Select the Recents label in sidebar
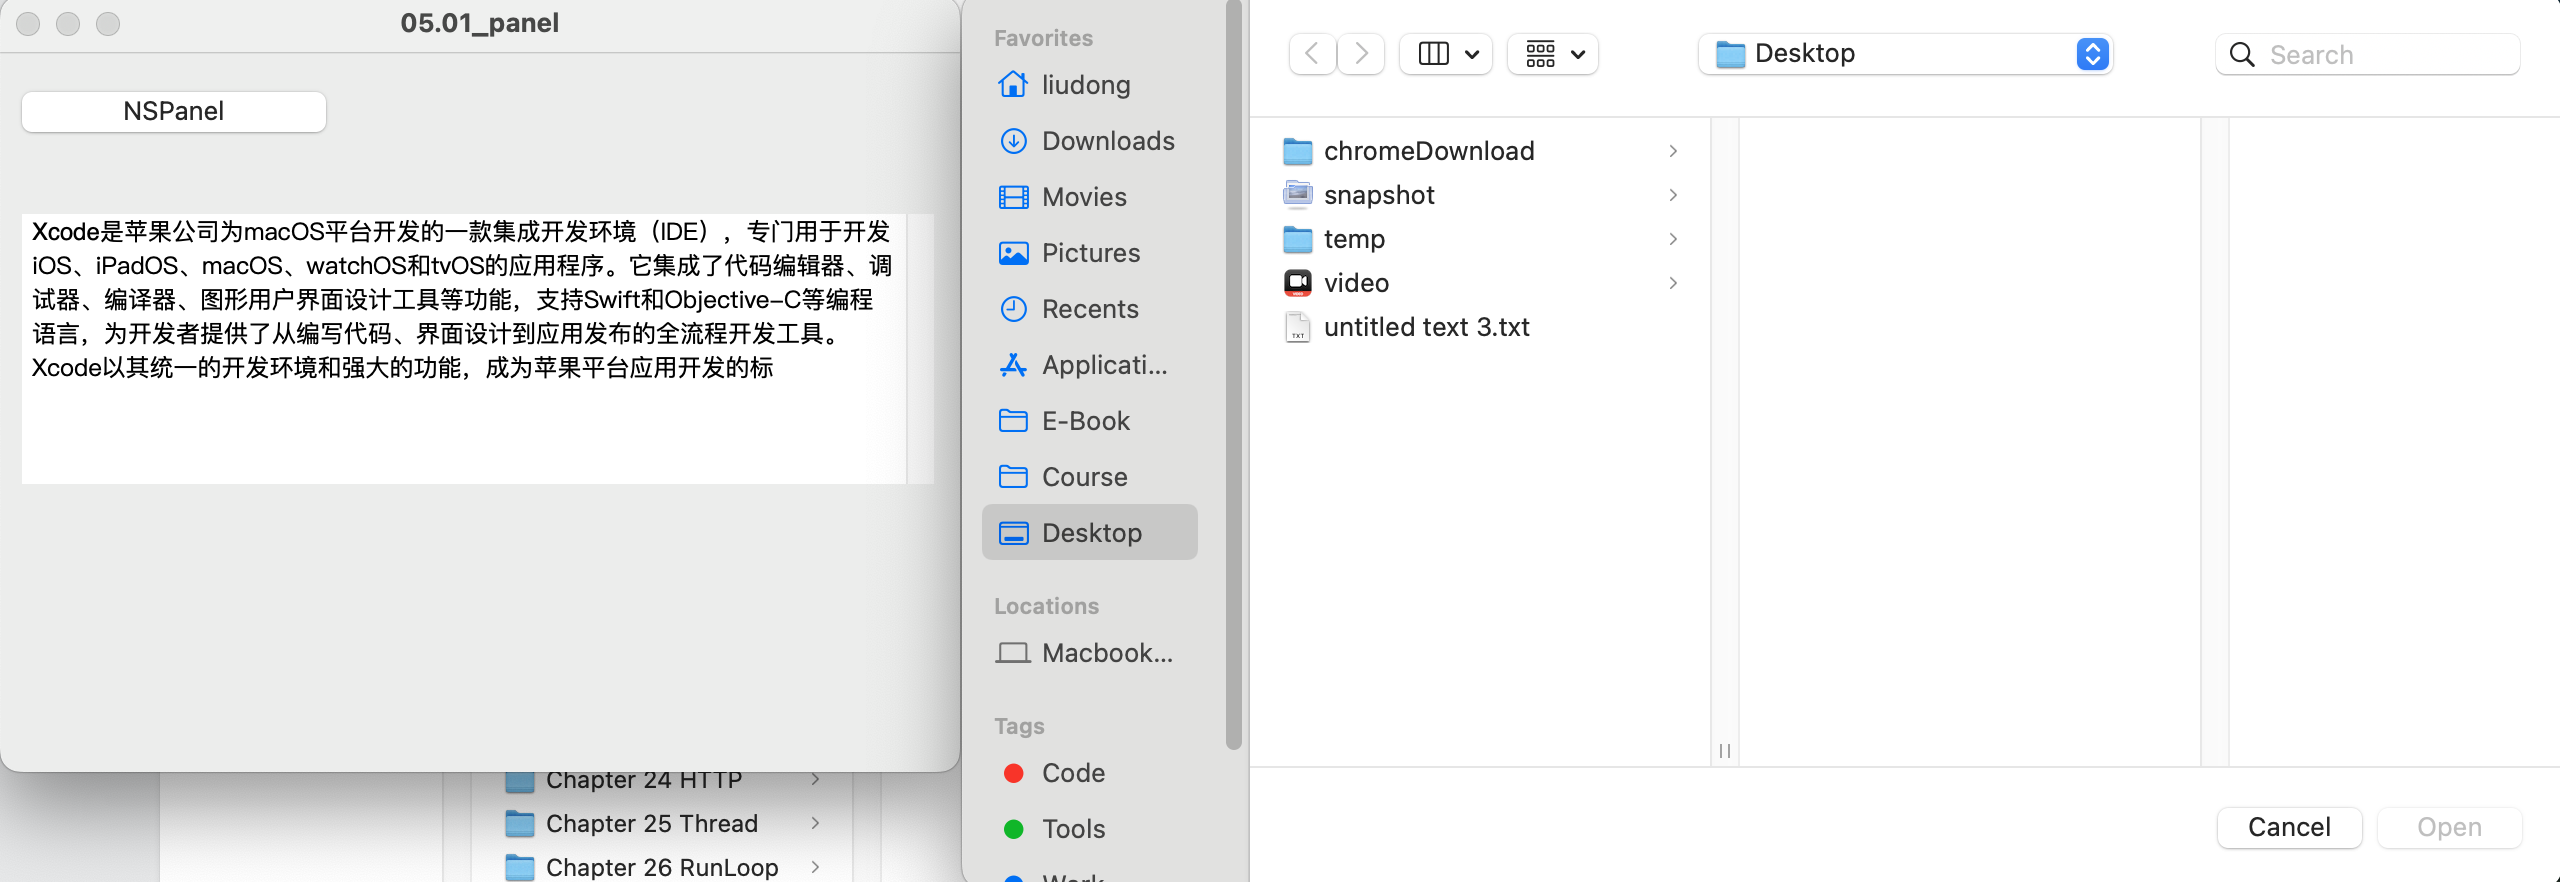 [x=1090, y=309]
